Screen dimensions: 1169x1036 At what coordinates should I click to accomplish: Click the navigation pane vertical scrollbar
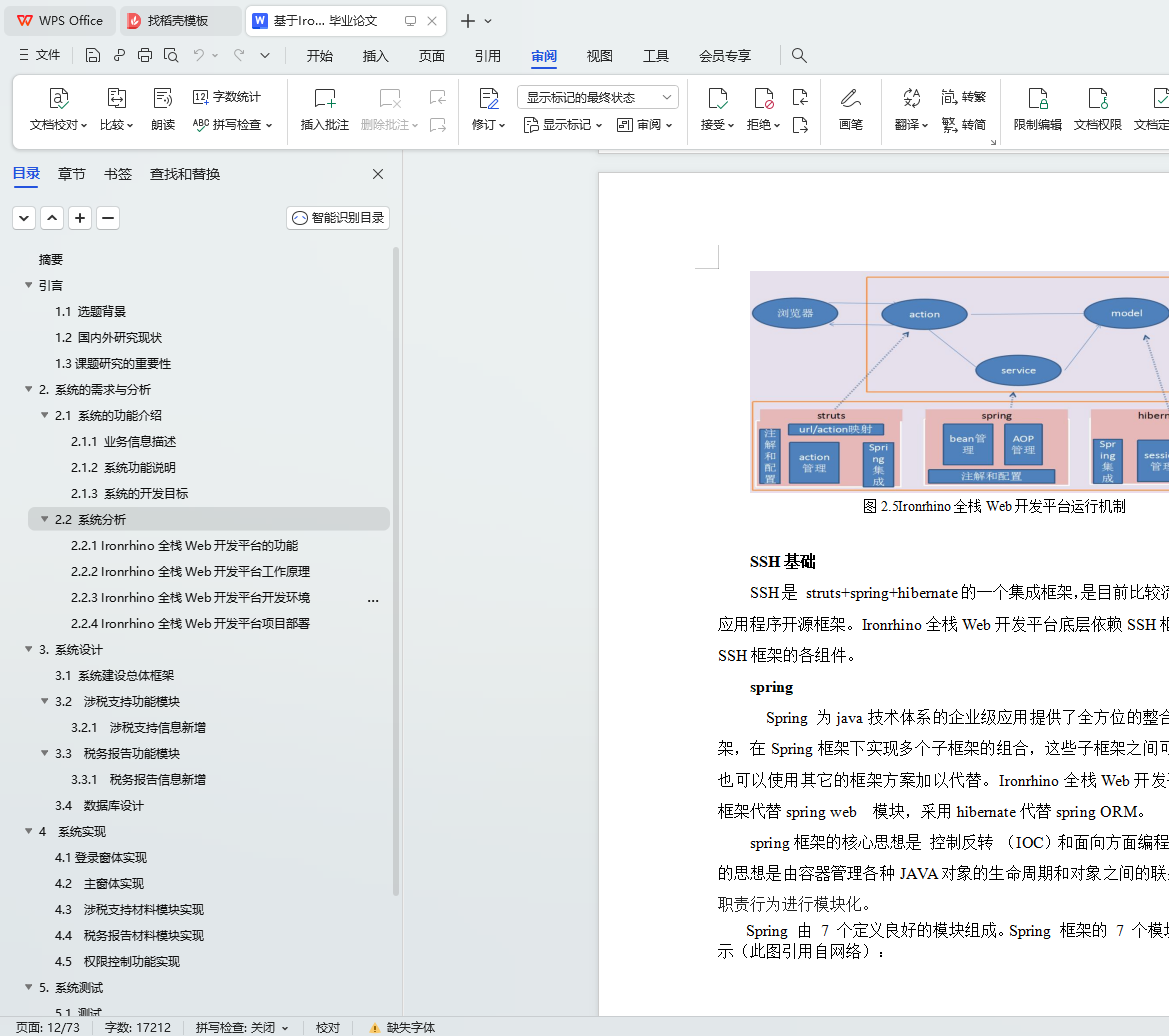point(396,570)
